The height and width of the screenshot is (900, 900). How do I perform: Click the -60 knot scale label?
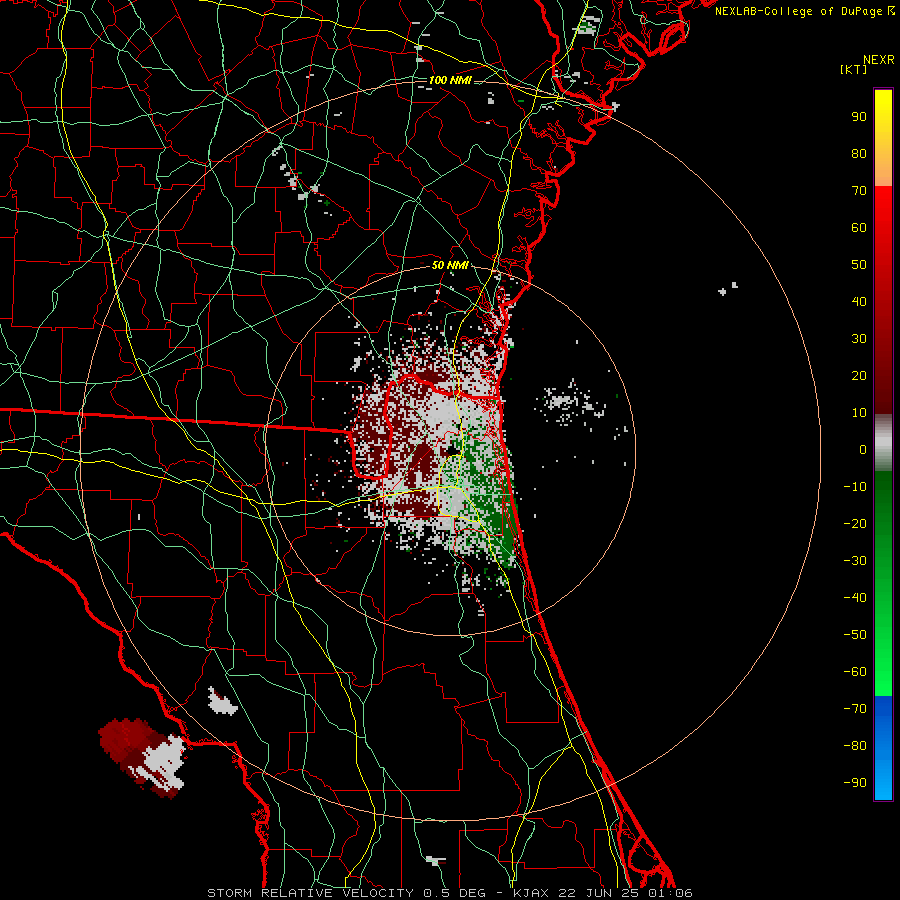855,672
